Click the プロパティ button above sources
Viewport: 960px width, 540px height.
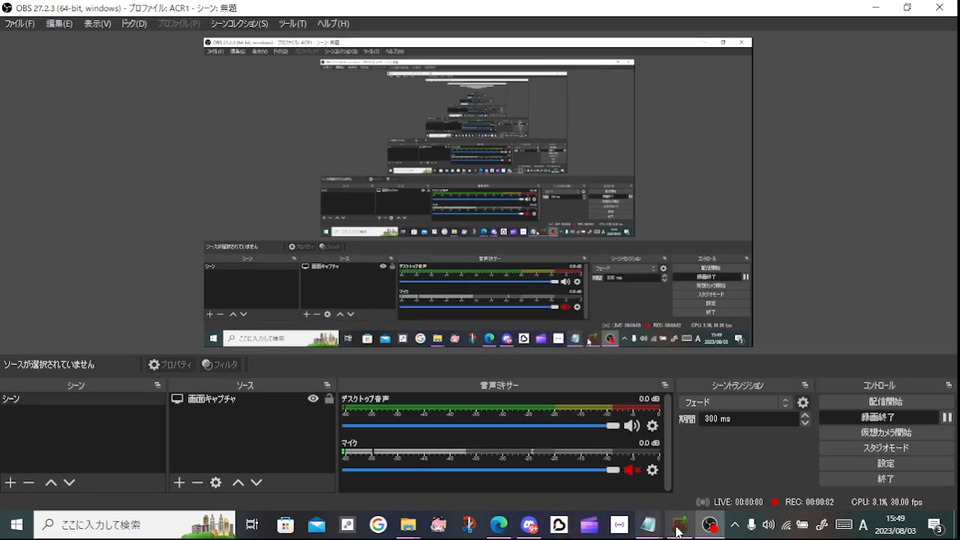pyautogui.click(x=170, y=364)
